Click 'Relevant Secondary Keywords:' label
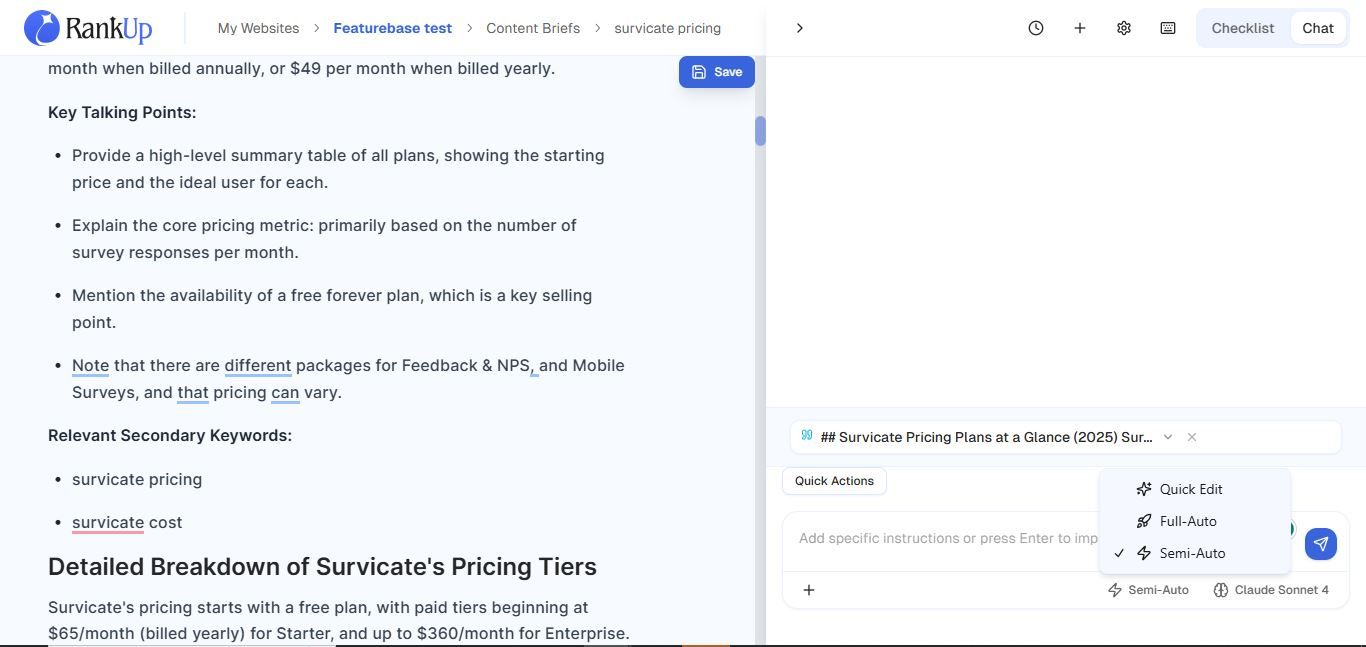 [170, 435]
